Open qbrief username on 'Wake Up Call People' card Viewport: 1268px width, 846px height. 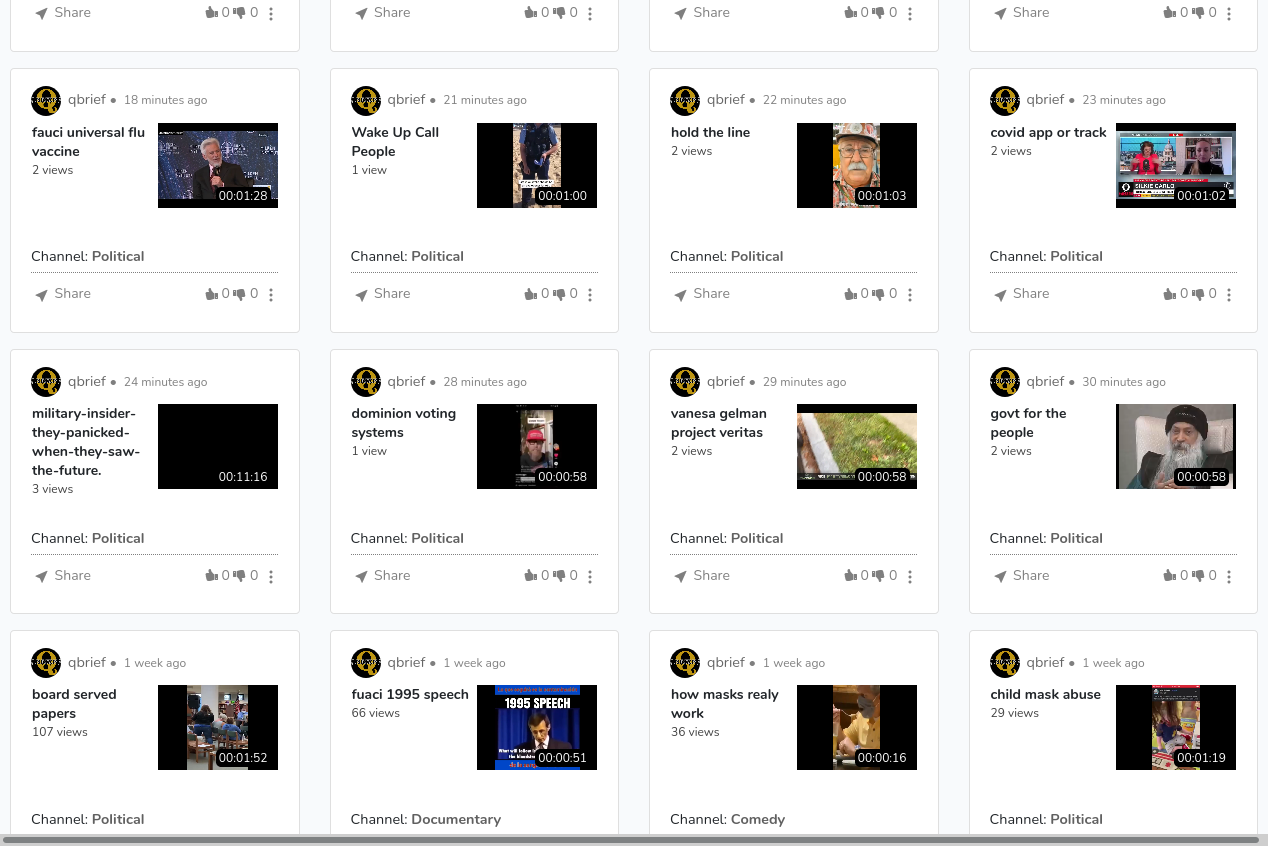[406, 100]
